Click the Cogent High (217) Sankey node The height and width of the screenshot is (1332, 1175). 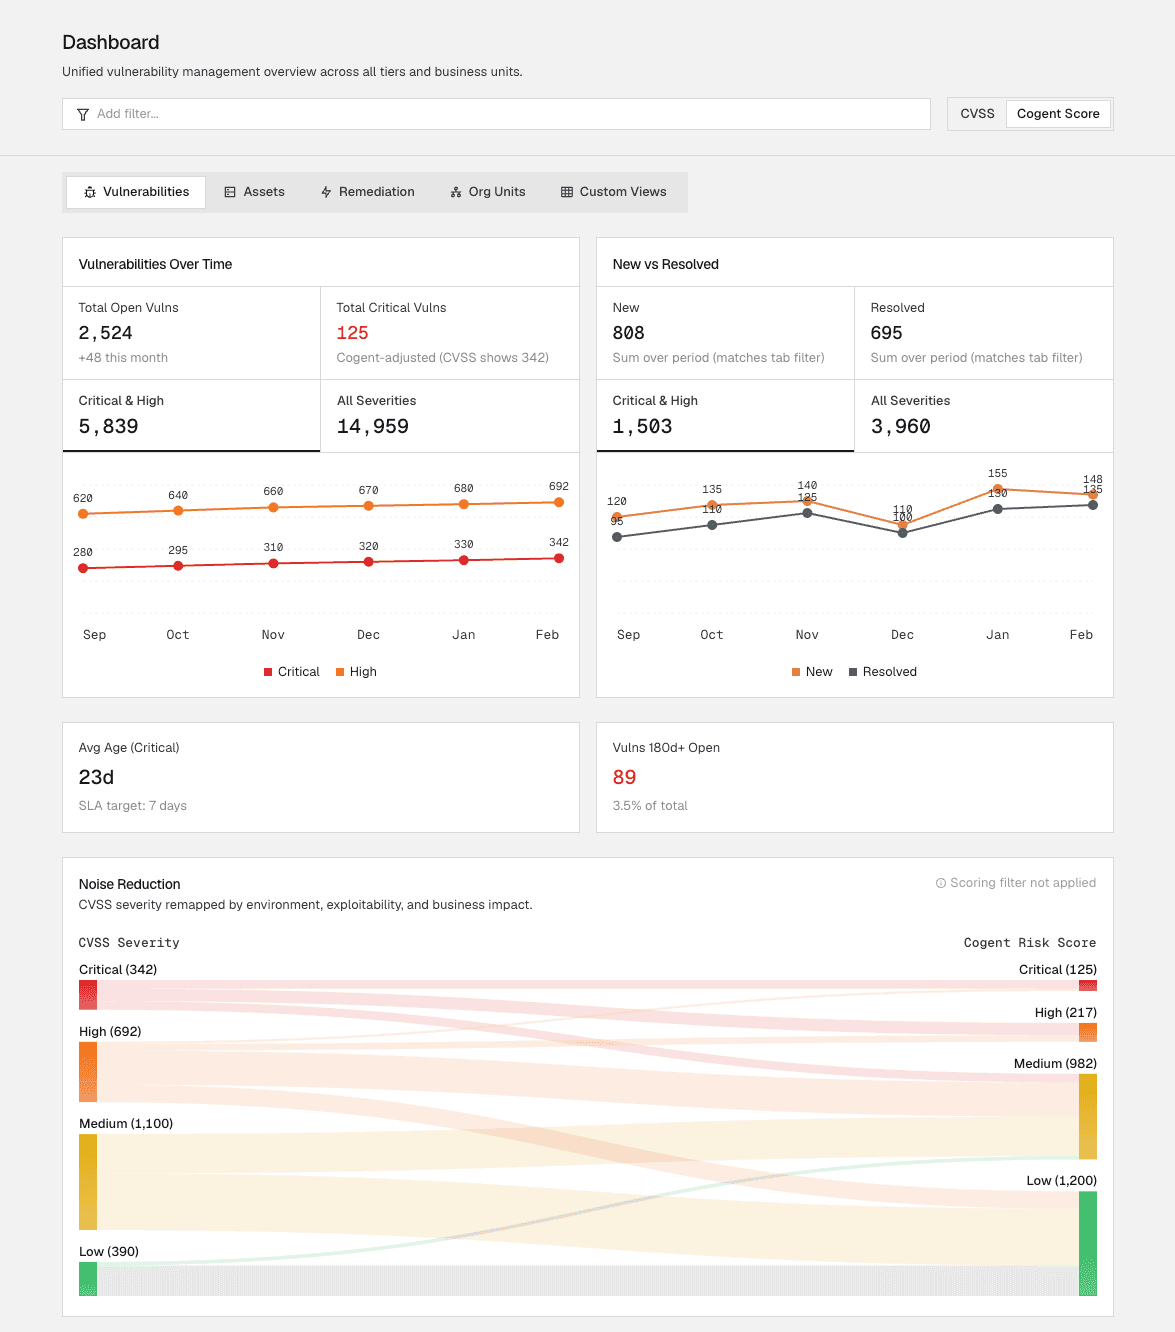coord(1088,1032)
